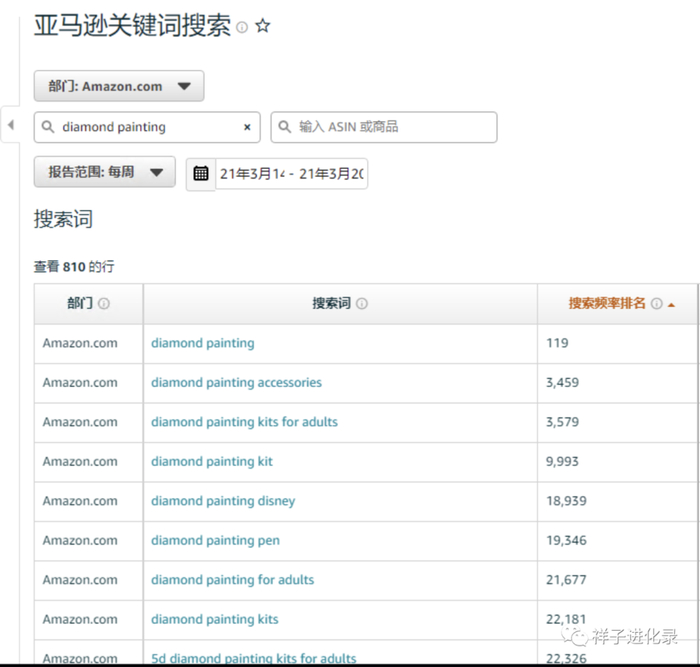Open the 部门: Amazon.com dropdown
This screenshot has width=700, height=667.
point(119,86)
